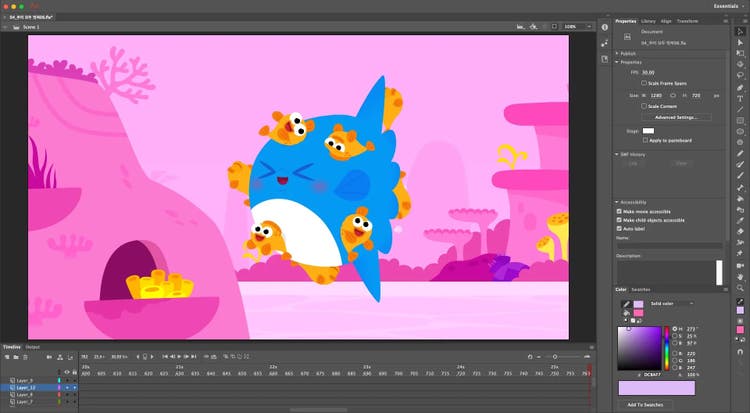Click the stroke color swatch in the Color panel

click(x=639, y=304)
